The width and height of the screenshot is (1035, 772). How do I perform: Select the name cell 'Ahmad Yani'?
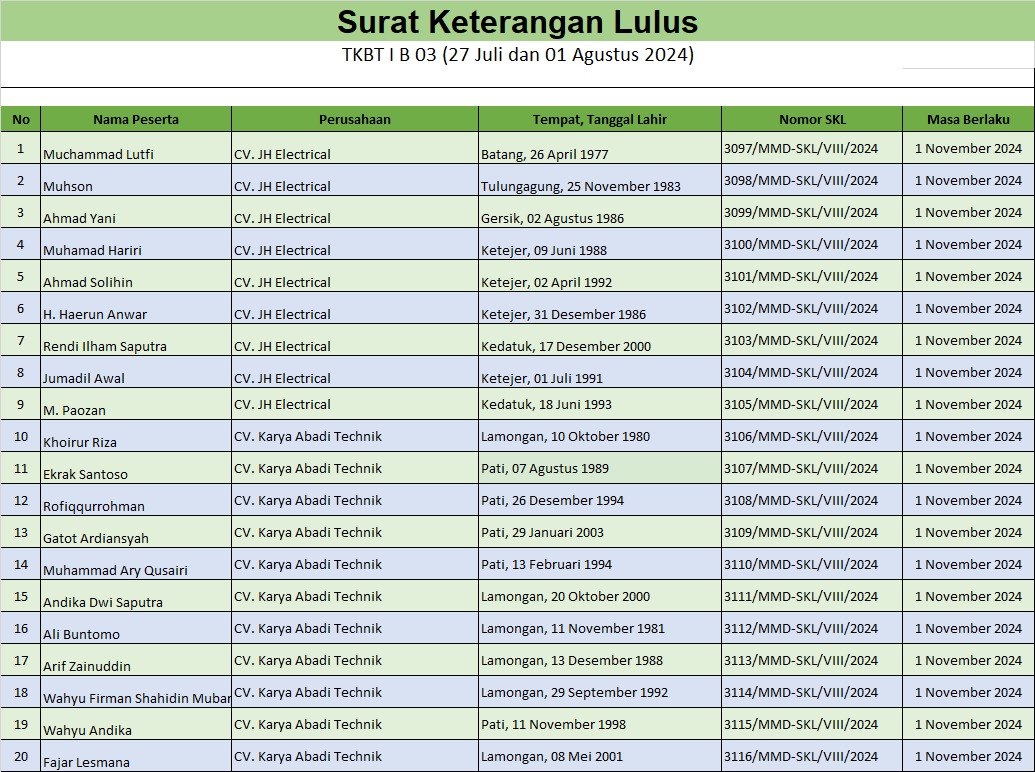(136, 212)
